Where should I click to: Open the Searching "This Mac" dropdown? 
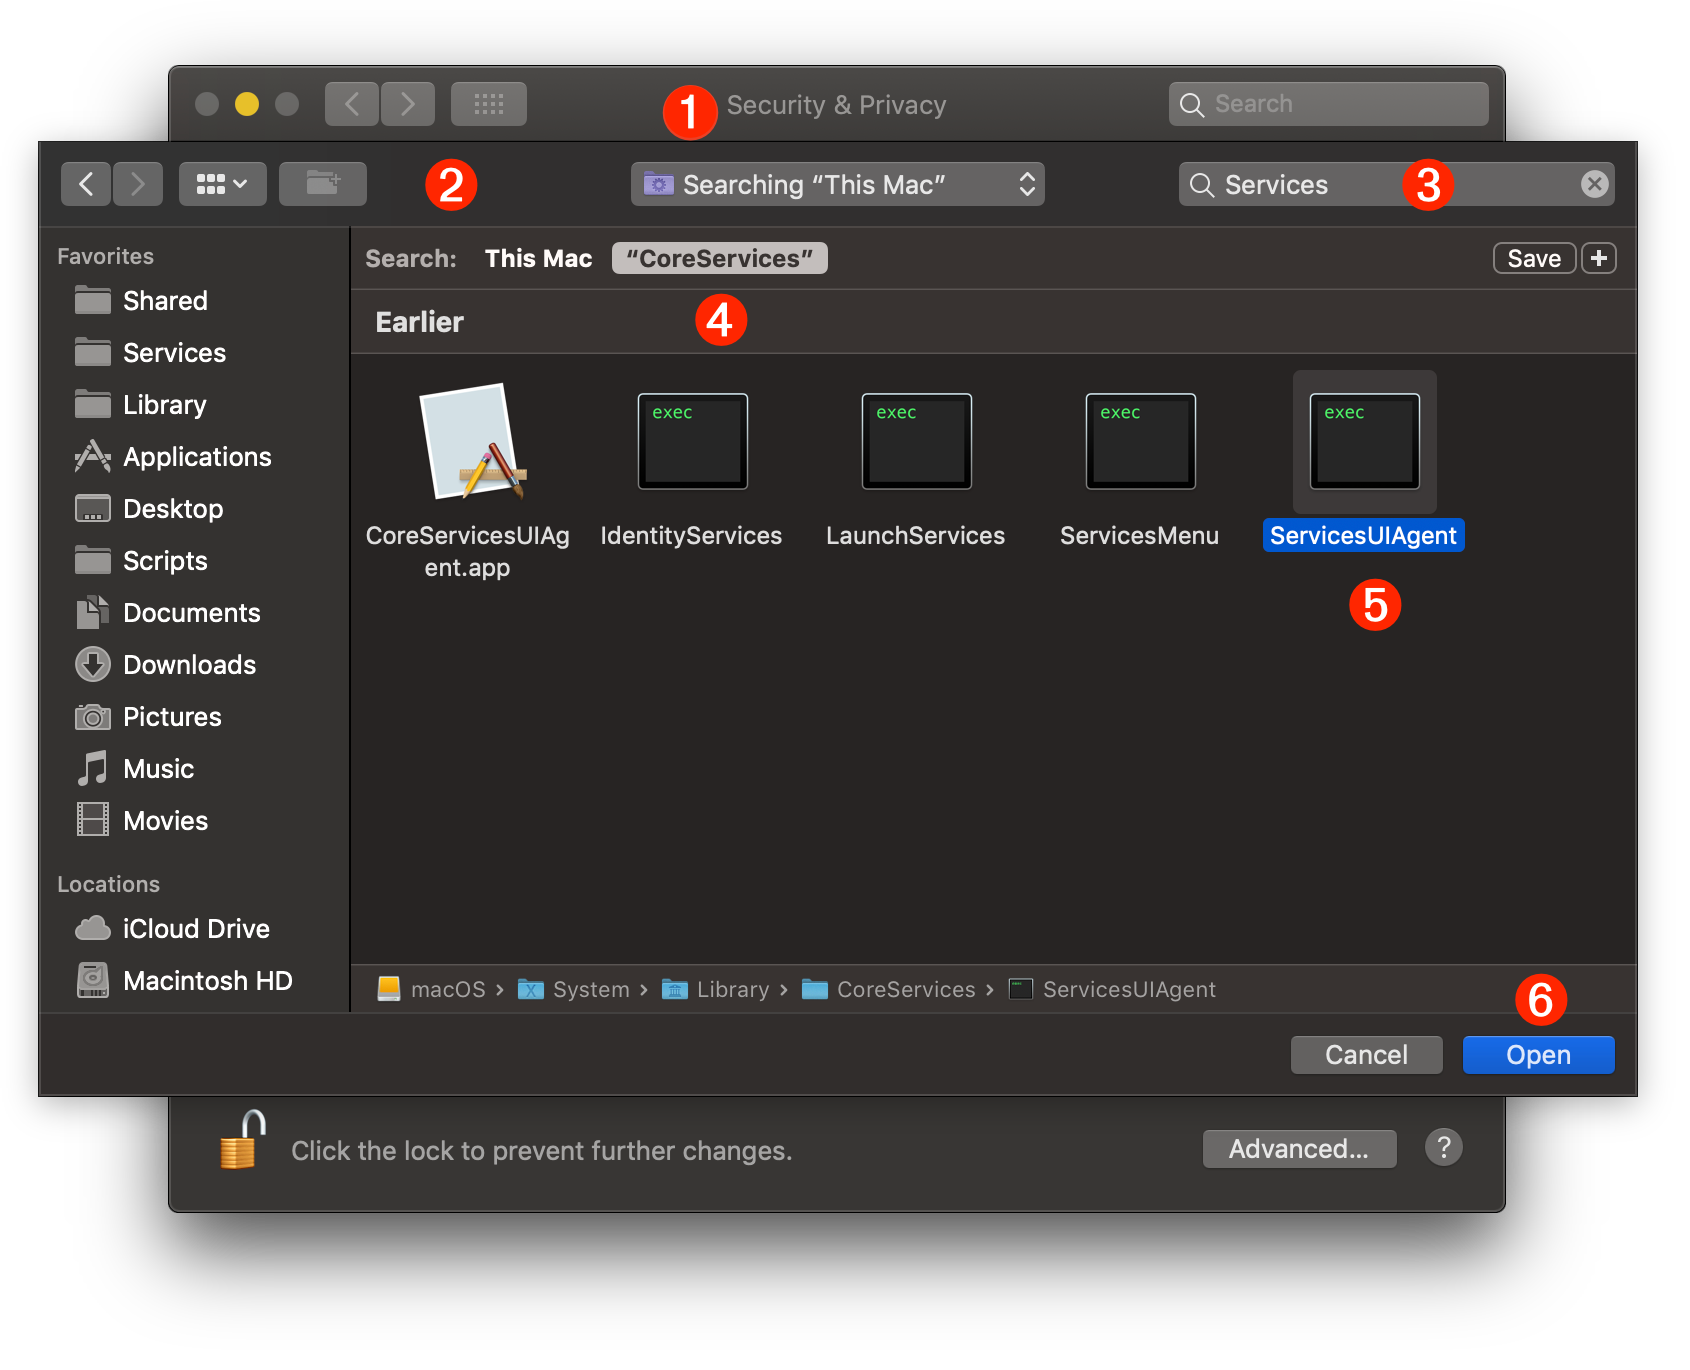click(x=838, y=184)
